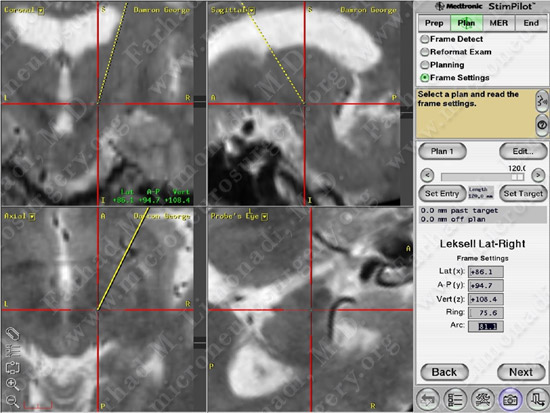Click the Set Entry button

coord(442,193)
